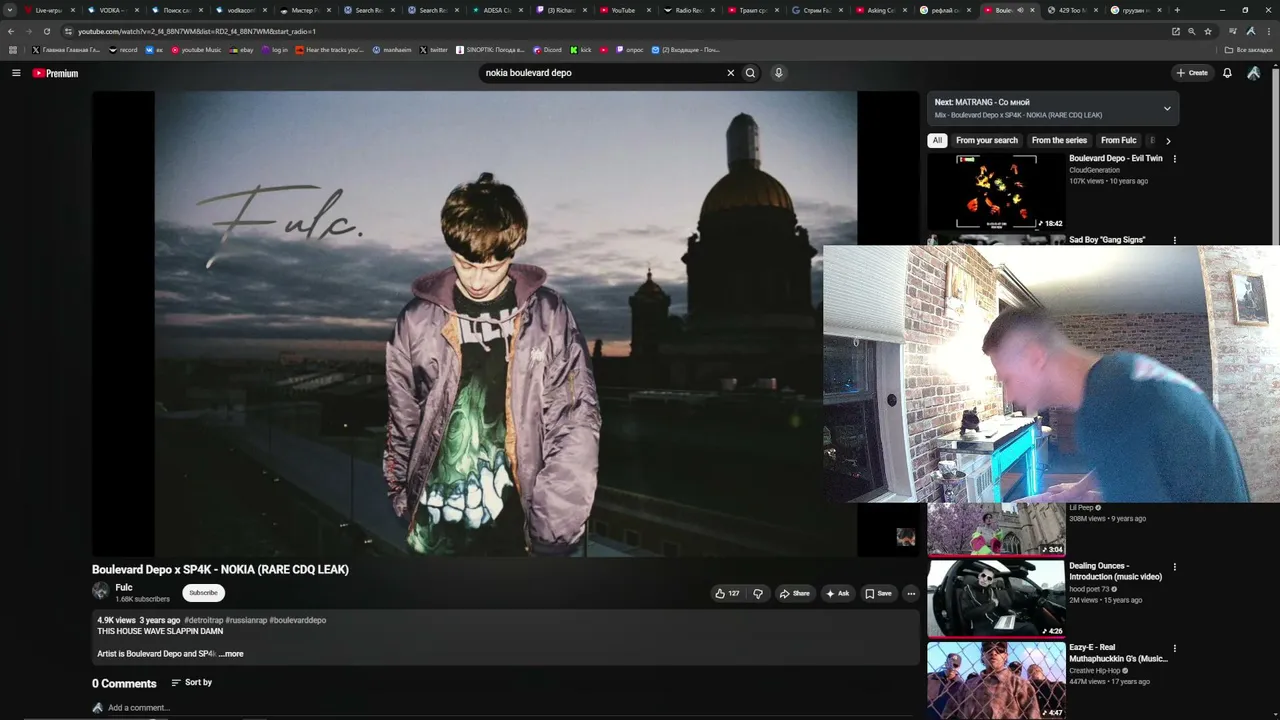The image size is (1280, 720).
Task: Open the account avatar menu on YouTube
Action: click(x=1254, y=73)
